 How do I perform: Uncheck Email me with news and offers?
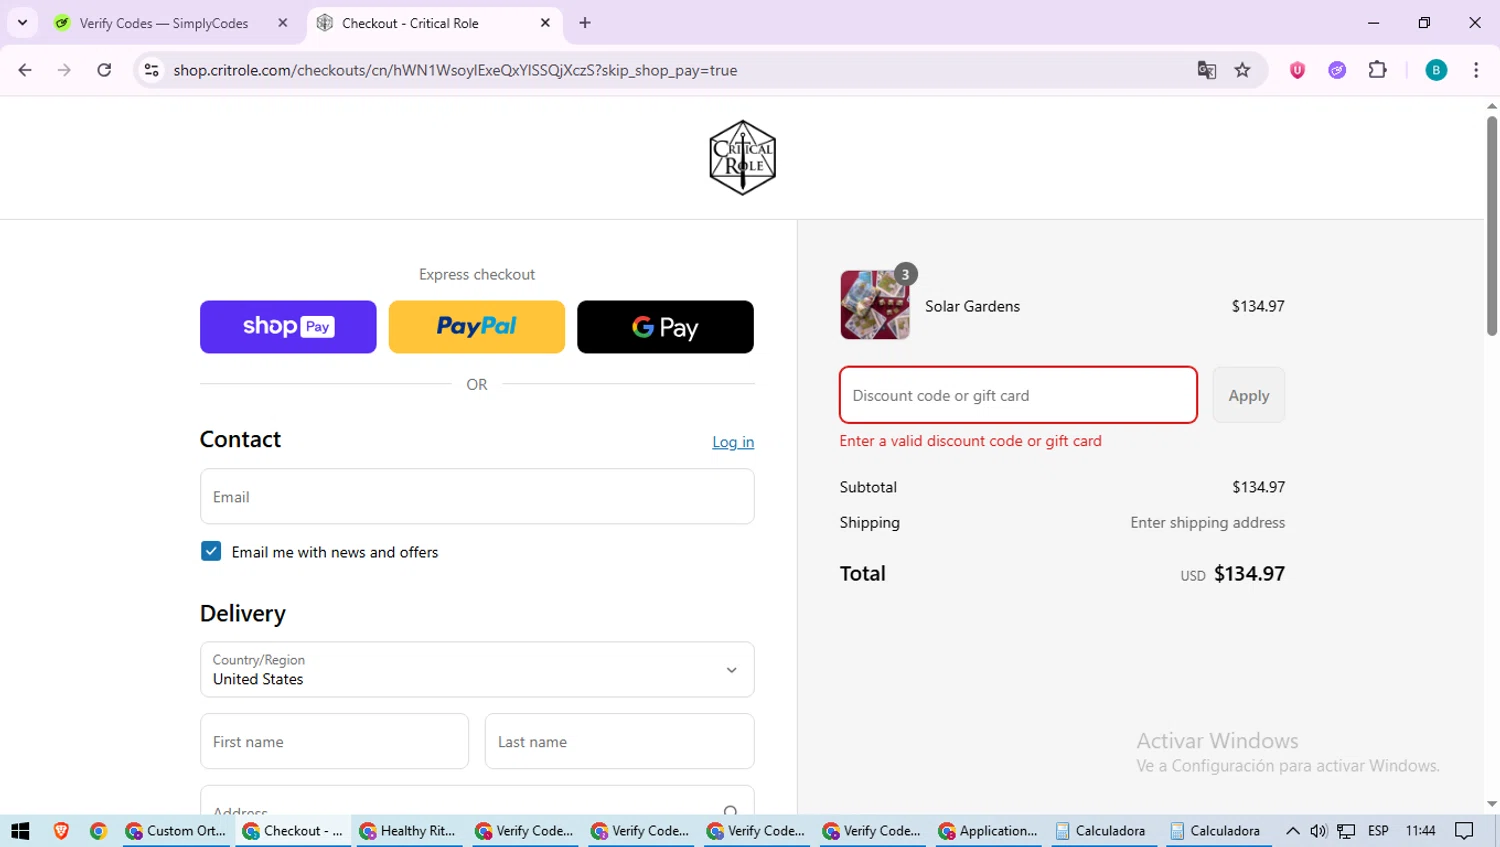pos(211,551)
